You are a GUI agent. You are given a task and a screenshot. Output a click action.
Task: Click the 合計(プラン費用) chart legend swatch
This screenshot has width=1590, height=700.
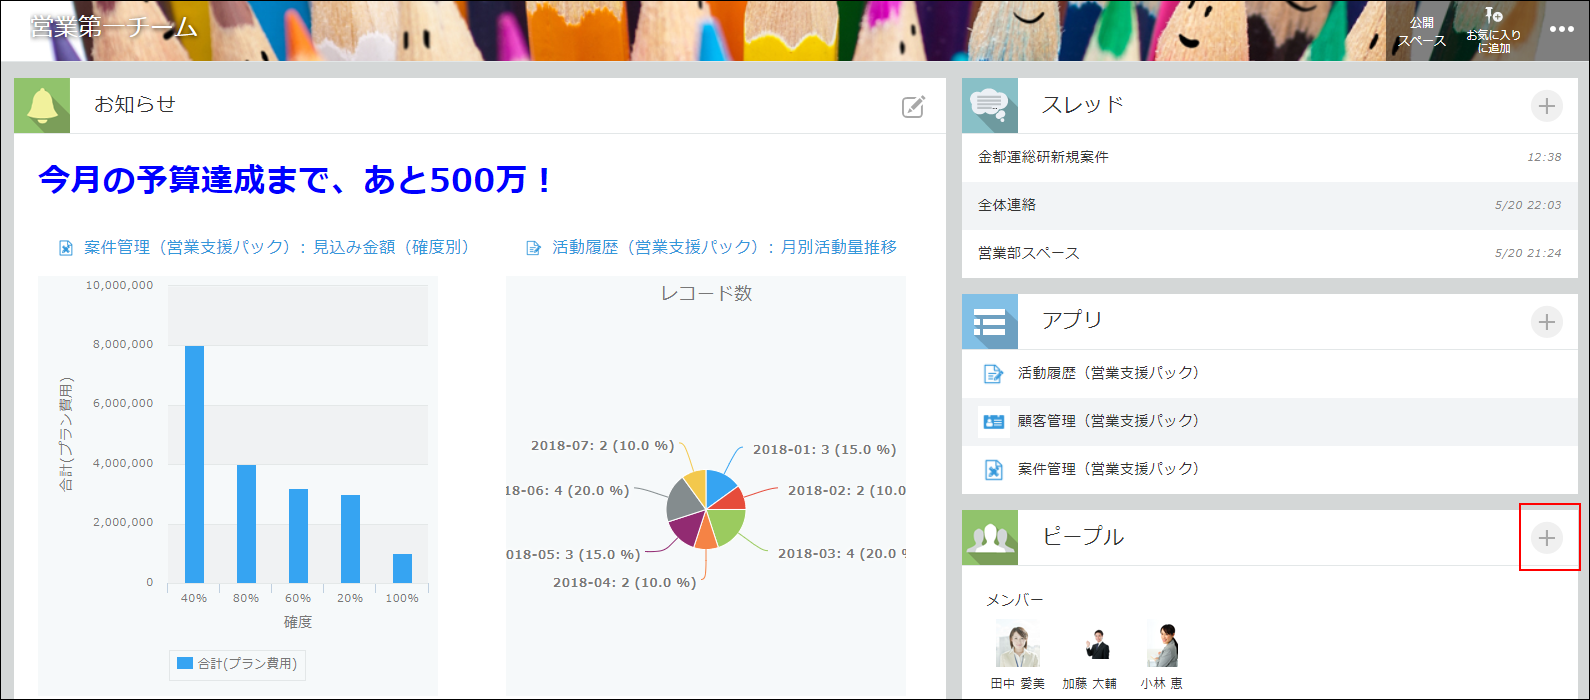tap(185, 663)
